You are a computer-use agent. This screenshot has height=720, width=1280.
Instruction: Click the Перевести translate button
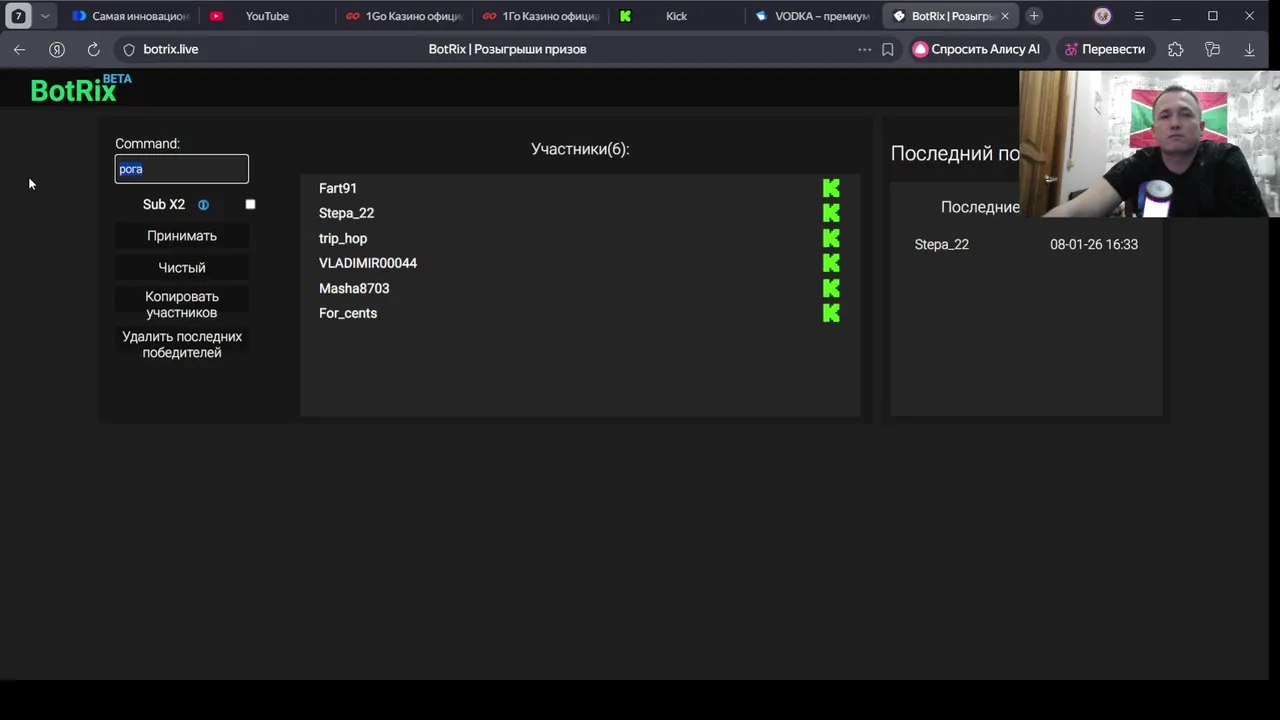(x=1104, y=49)
